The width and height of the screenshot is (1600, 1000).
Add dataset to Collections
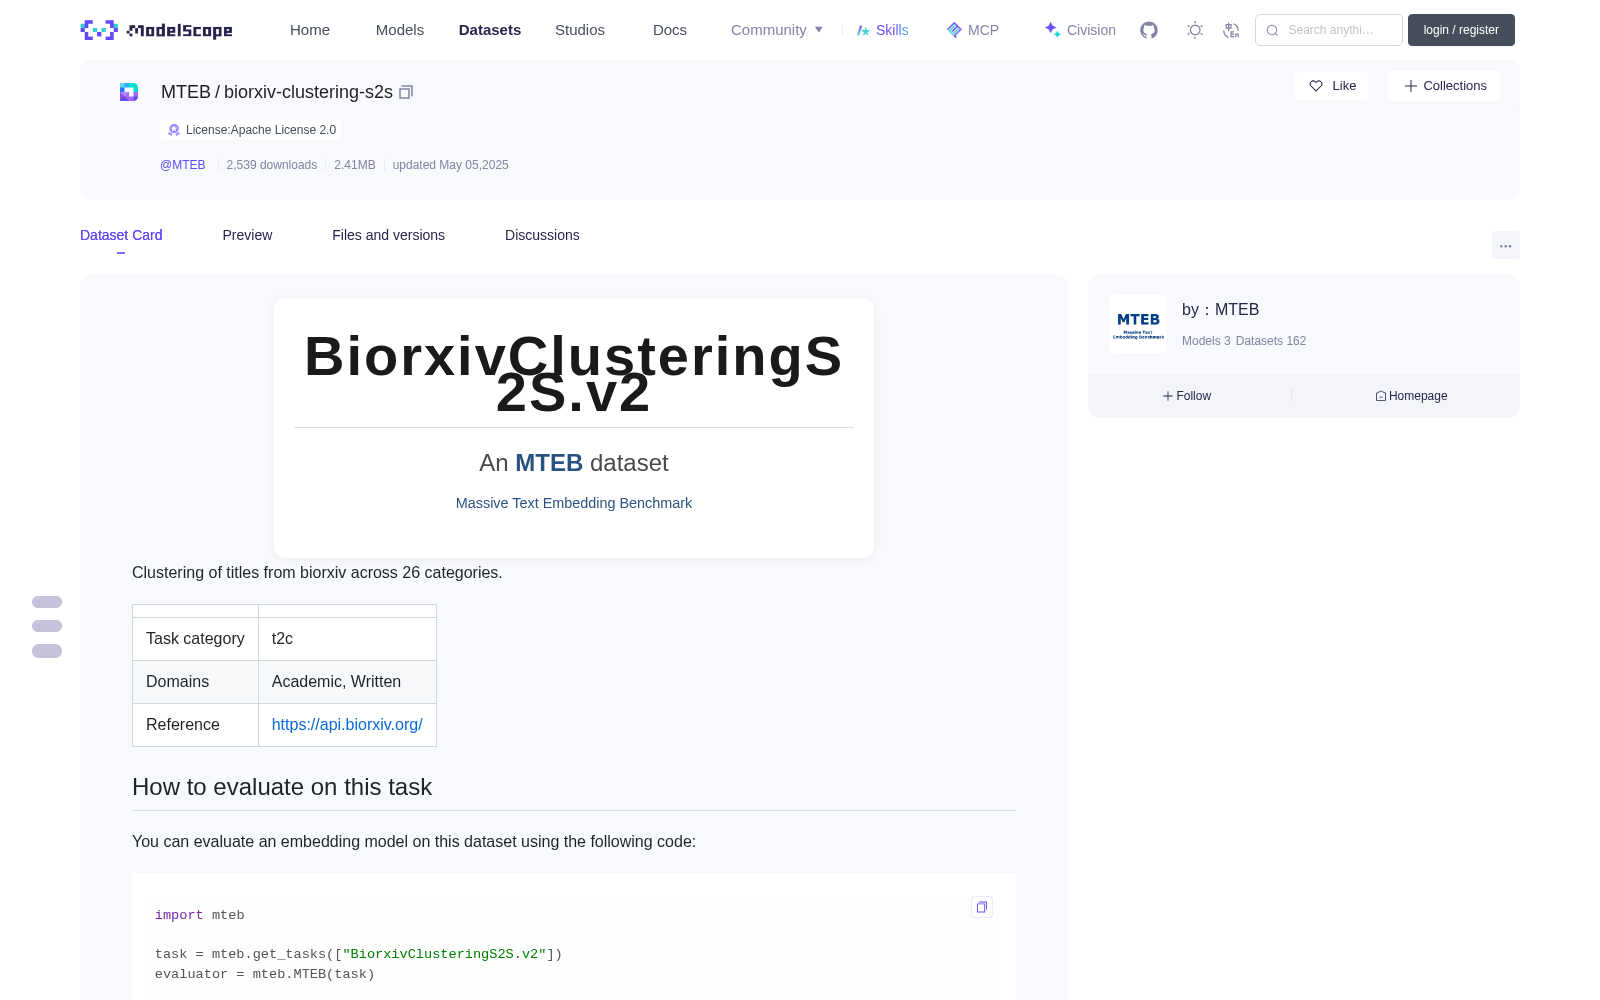point(1444,86)
